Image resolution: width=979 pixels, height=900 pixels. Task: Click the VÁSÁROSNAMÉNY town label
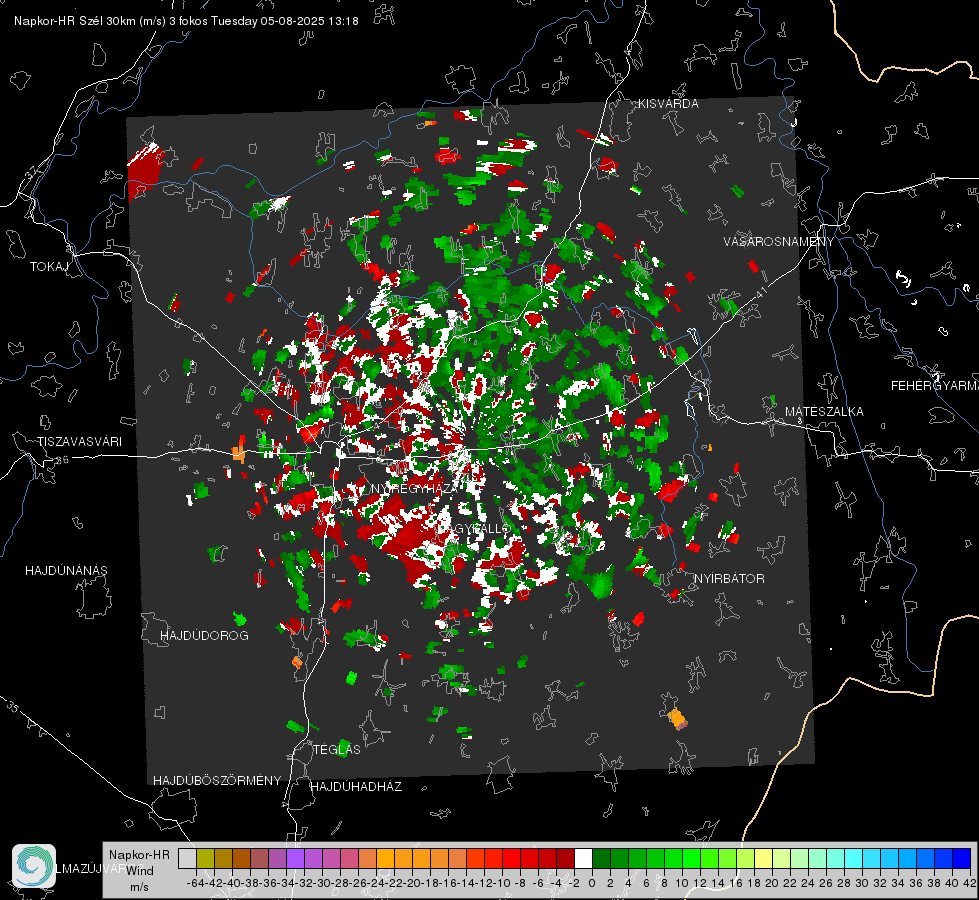click(x=779, y=242)
